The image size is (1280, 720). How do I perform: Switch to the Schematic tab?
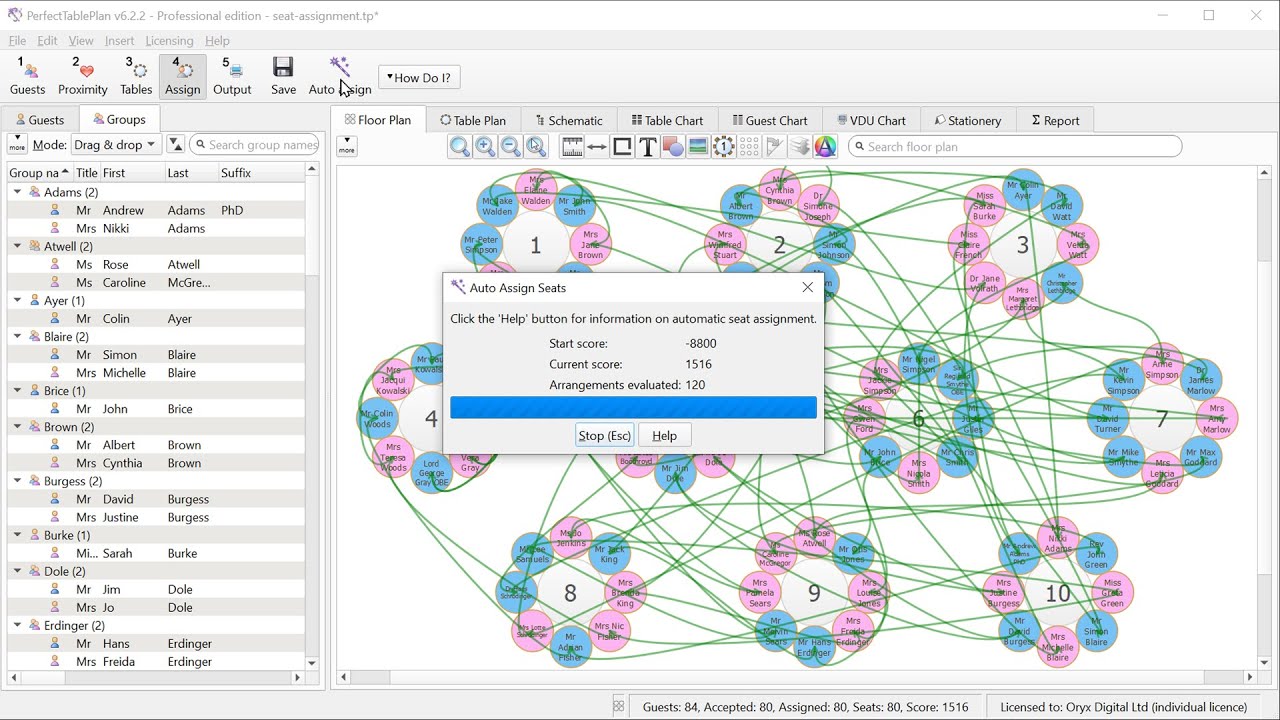pos(568,120)
